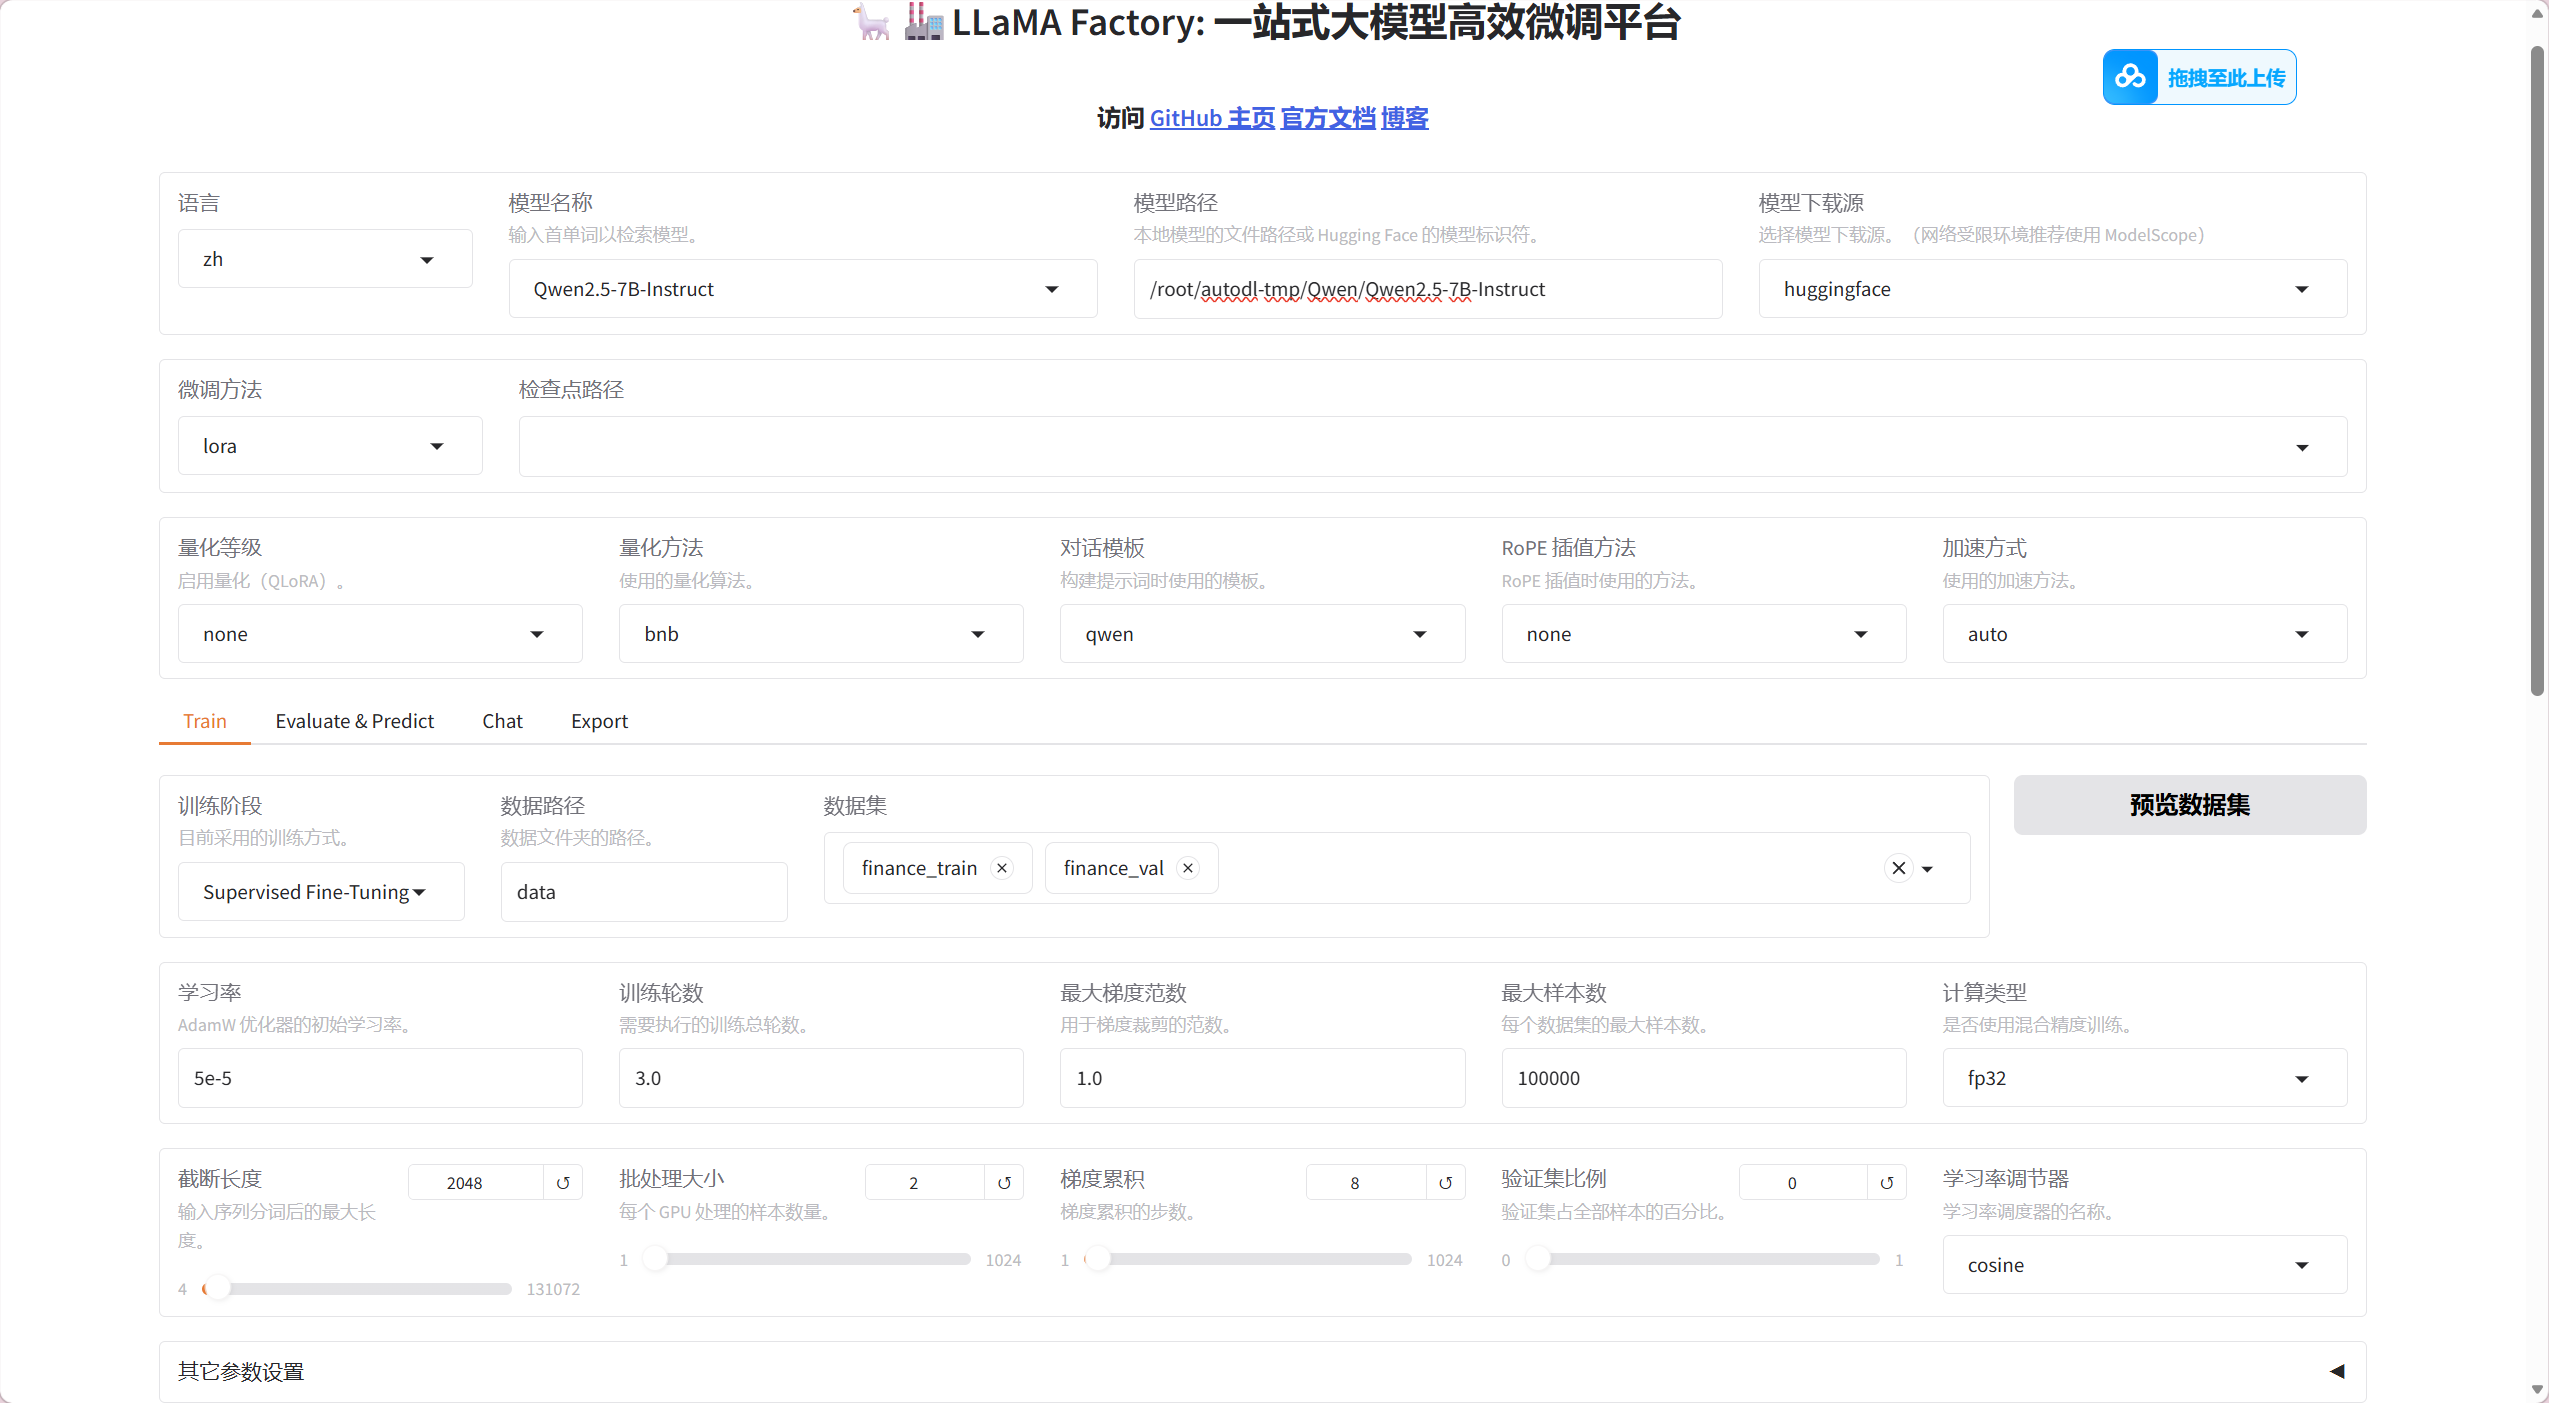Open the 计算类型 fp32 dropdown

[2143, 1078]
